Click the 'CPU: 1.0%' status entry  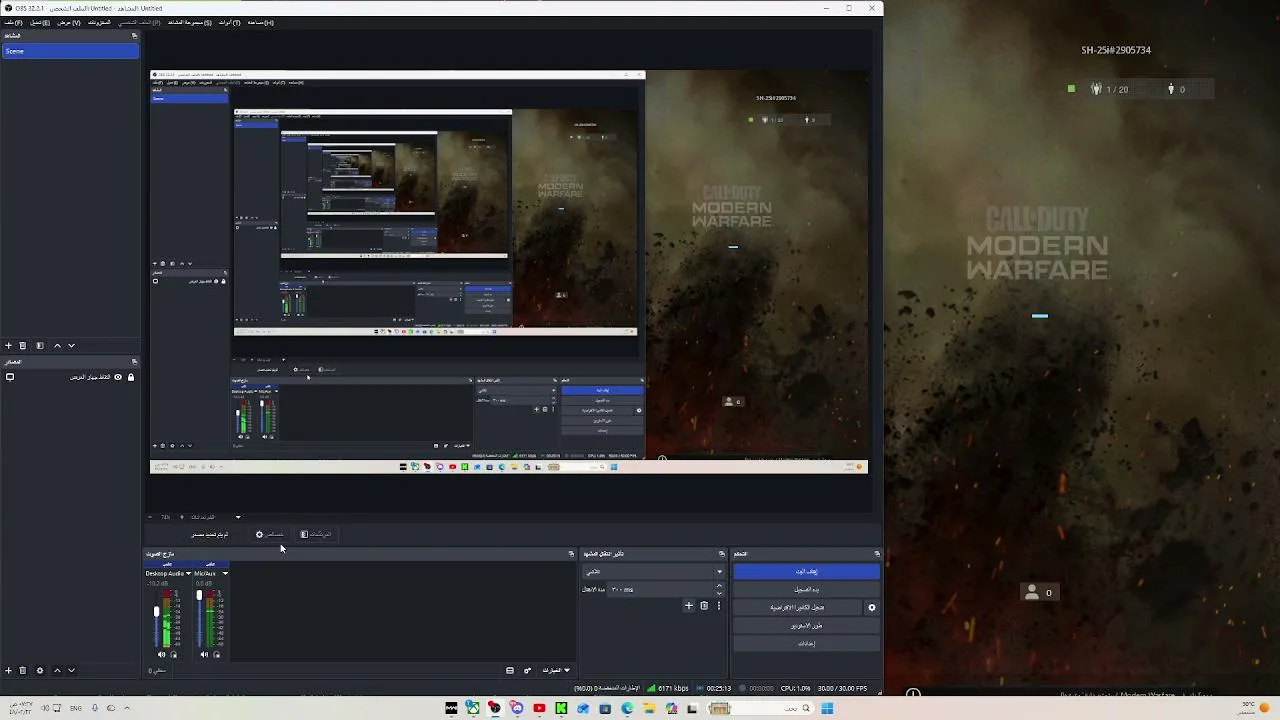tap(795, 688)
